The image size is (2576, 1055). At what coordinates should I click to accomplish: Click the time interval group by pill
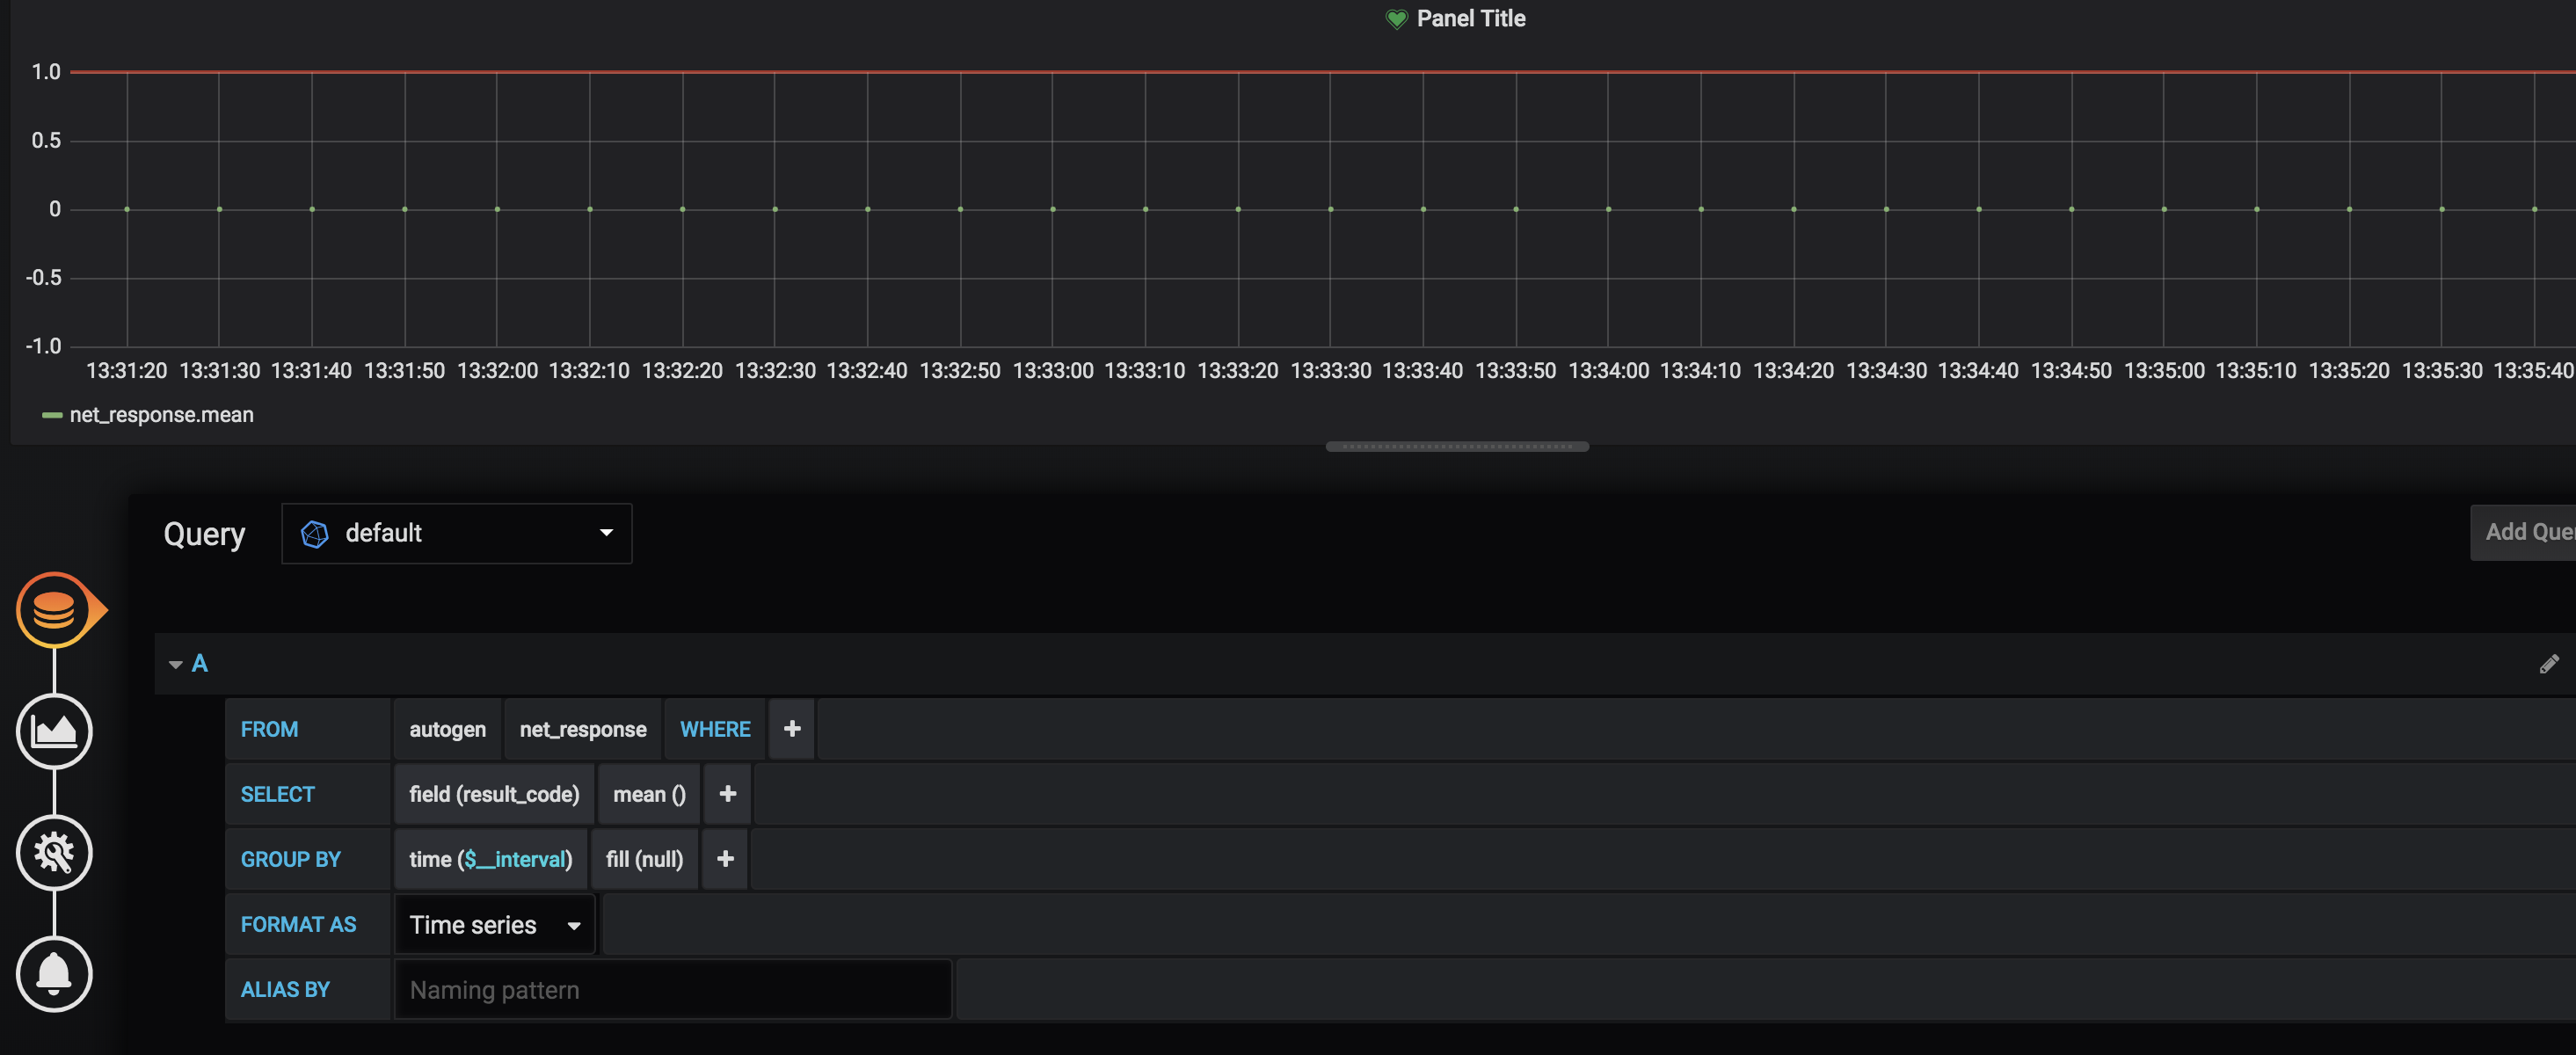click(488, 858)
